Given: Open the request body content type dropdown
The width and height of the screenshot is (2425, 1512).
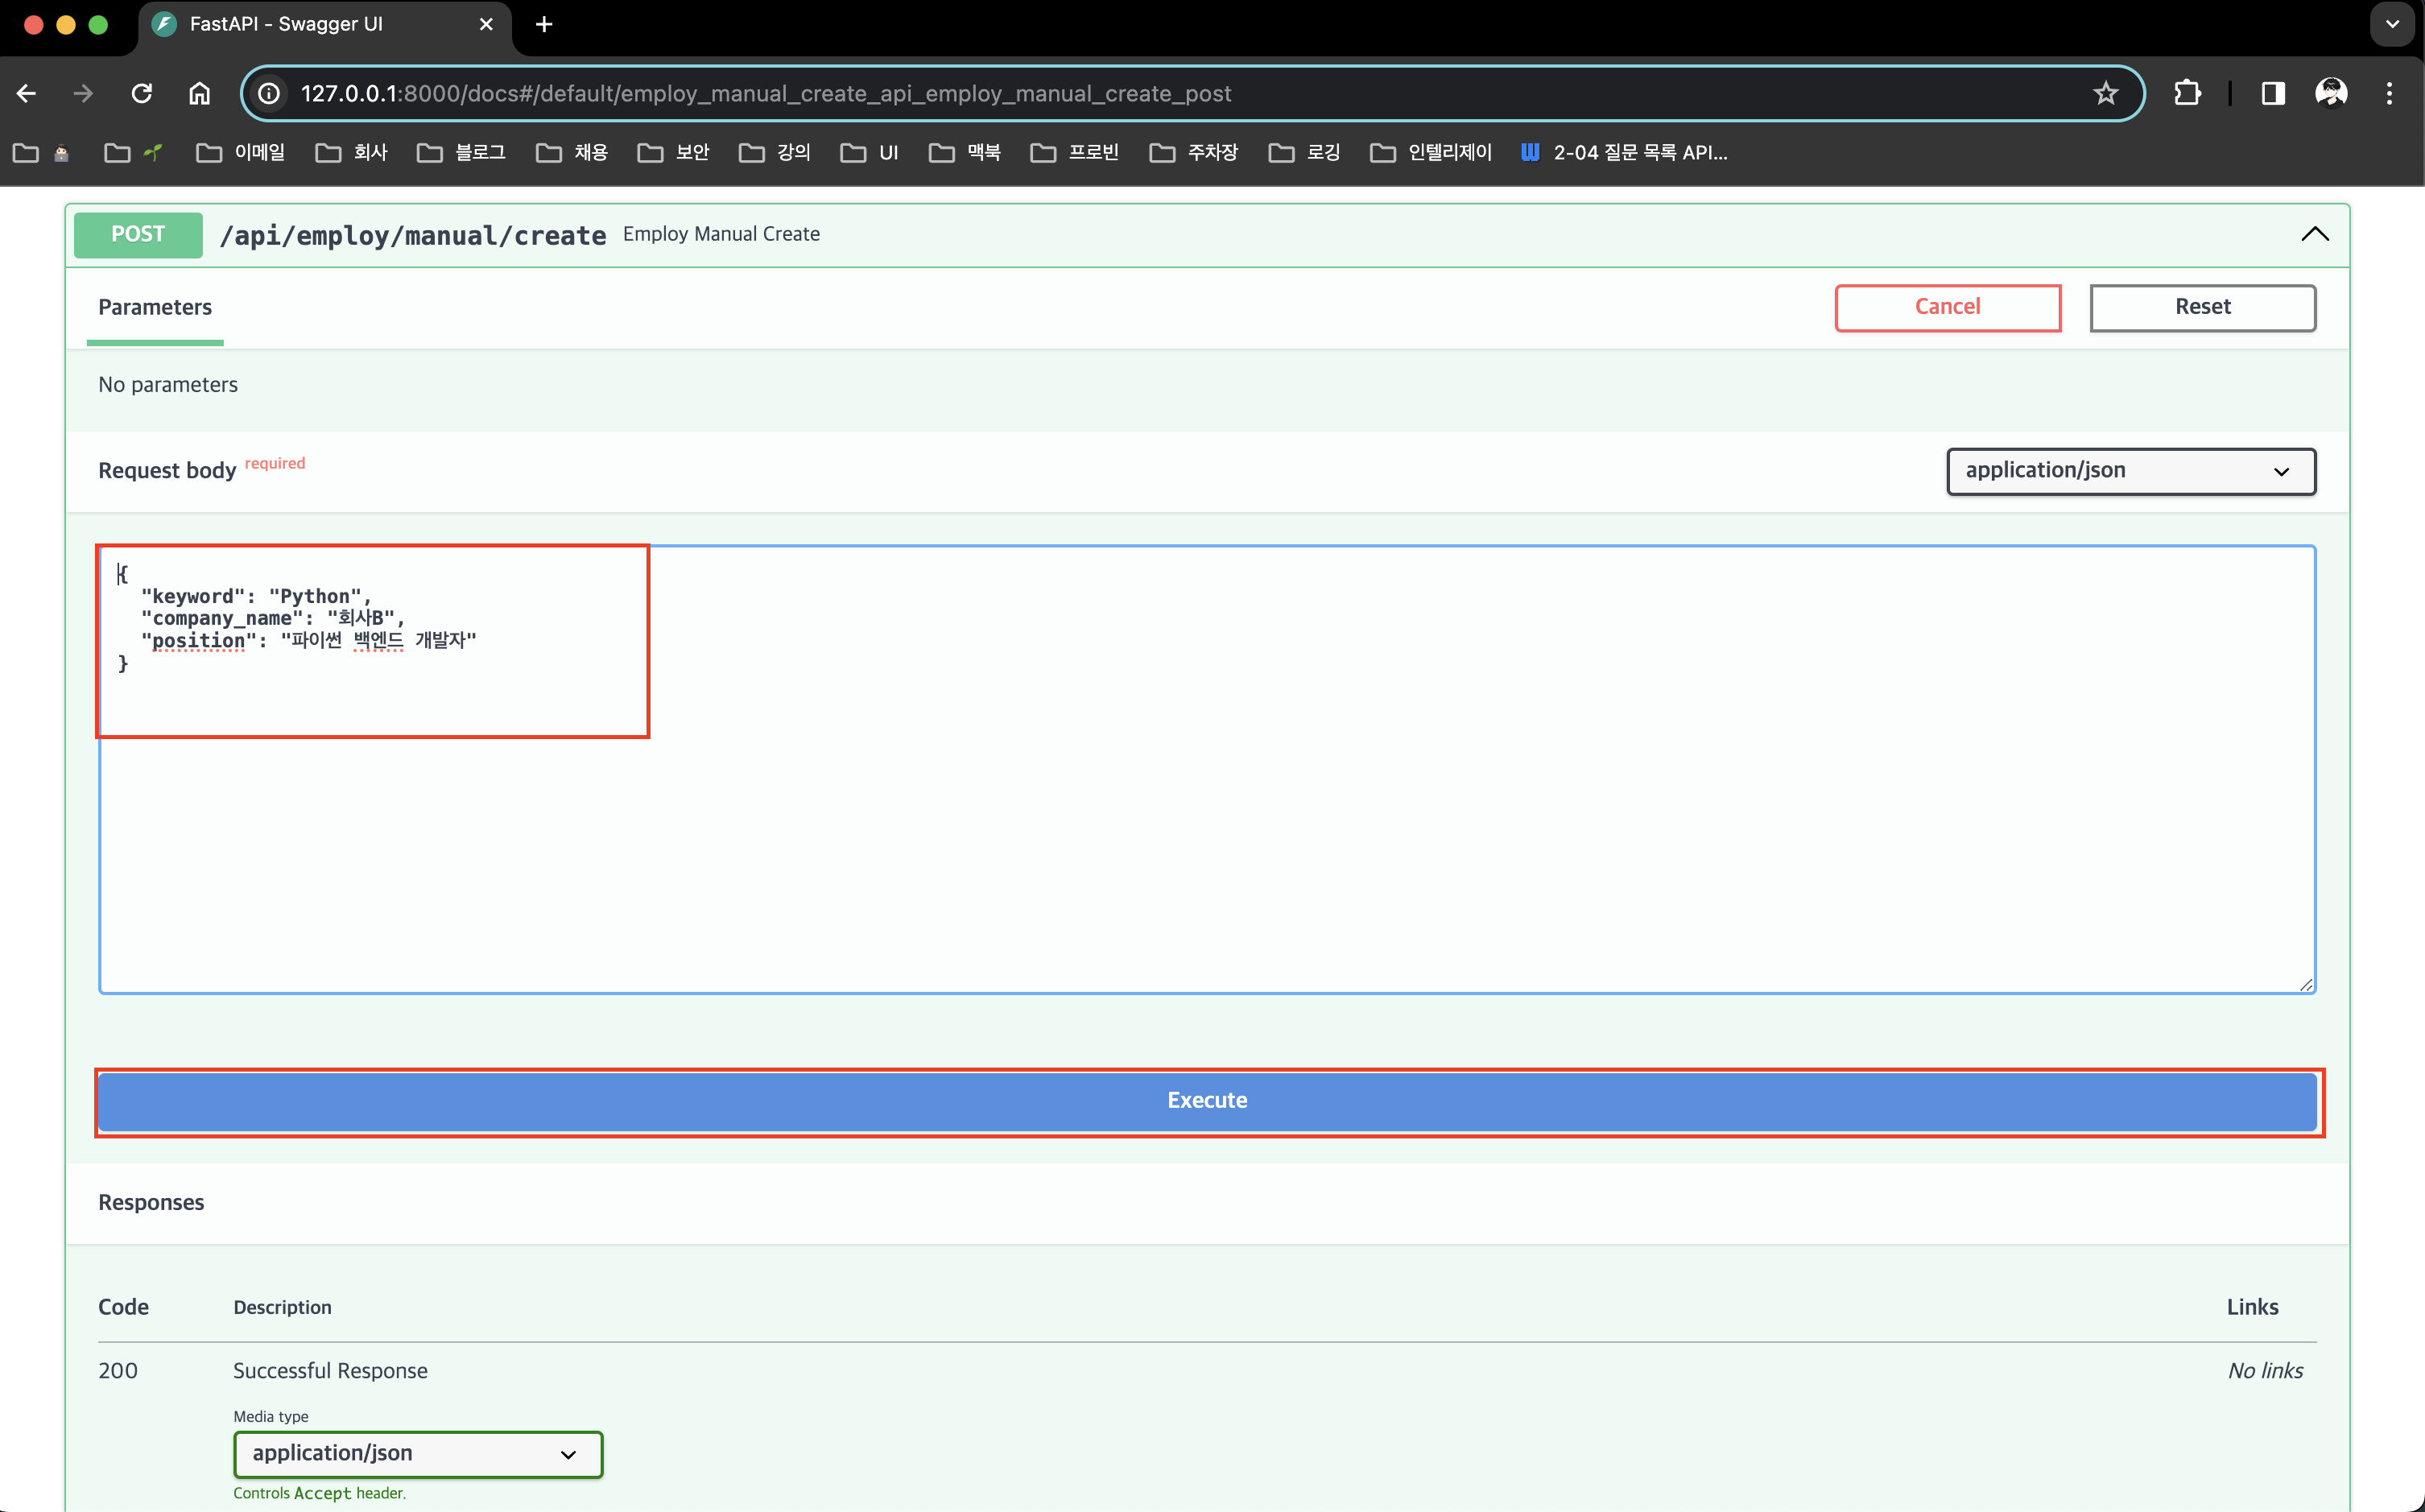Looking at the screenshot, I should pyautogui.click(x=2131, y=471).
